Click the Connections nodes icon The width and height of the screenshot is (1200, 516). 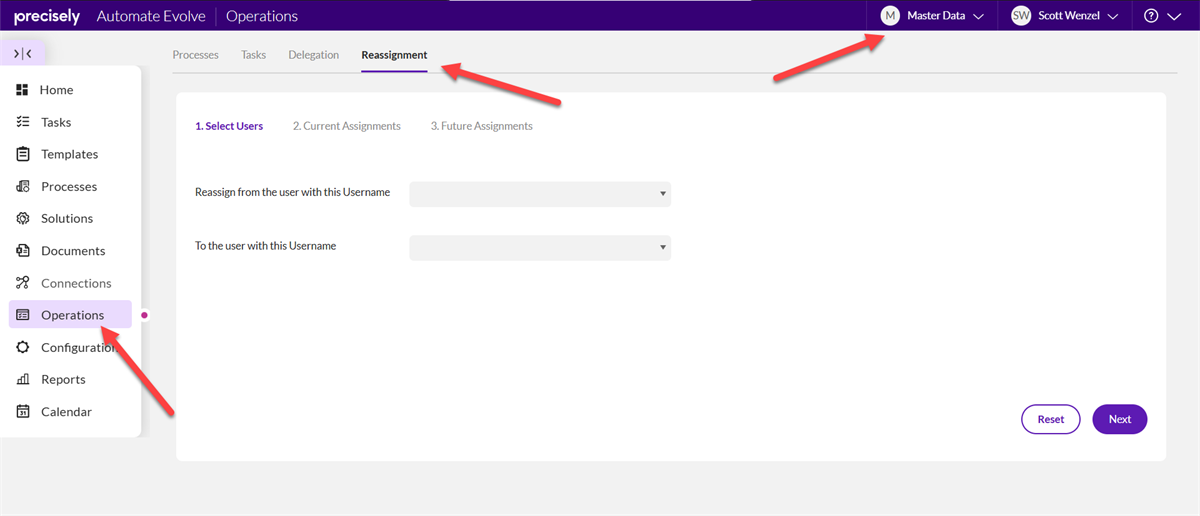point(22,283)
